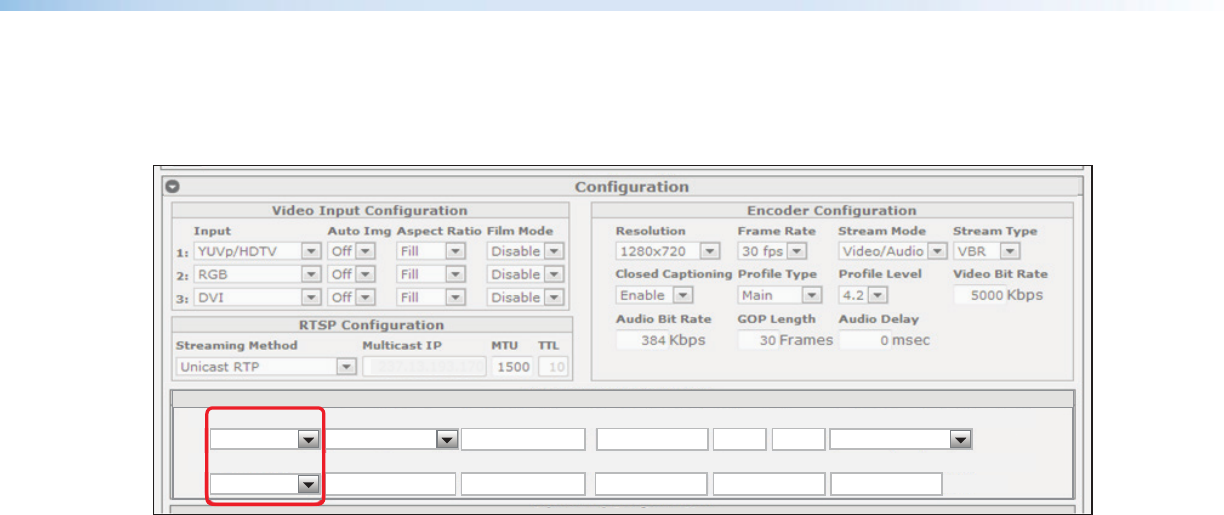Open the Input 2 RGB dropdown

tap(257, 274)
